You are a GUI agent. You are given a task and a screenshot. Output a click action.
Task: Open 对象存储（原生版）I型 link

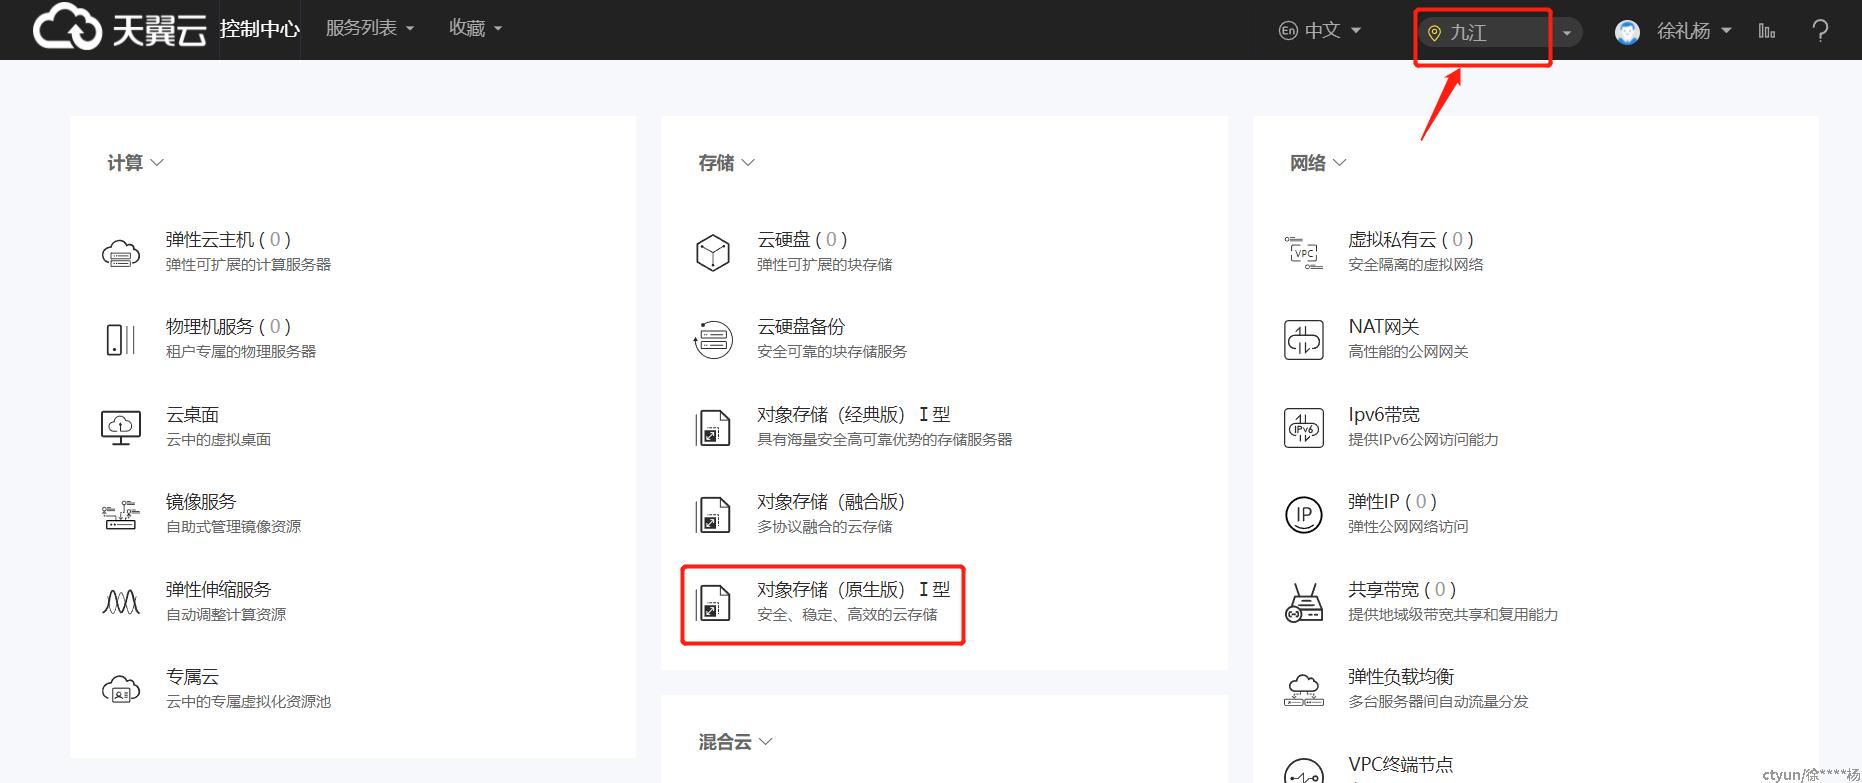pos(854,590)
